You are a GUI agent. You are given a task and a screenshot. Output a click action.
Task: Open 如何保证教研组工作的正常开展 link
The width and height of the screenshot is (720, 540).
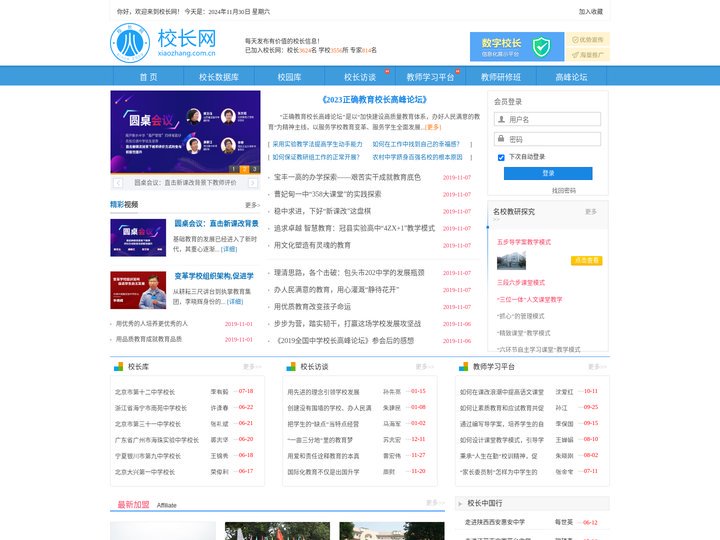[x=316, y=157]
